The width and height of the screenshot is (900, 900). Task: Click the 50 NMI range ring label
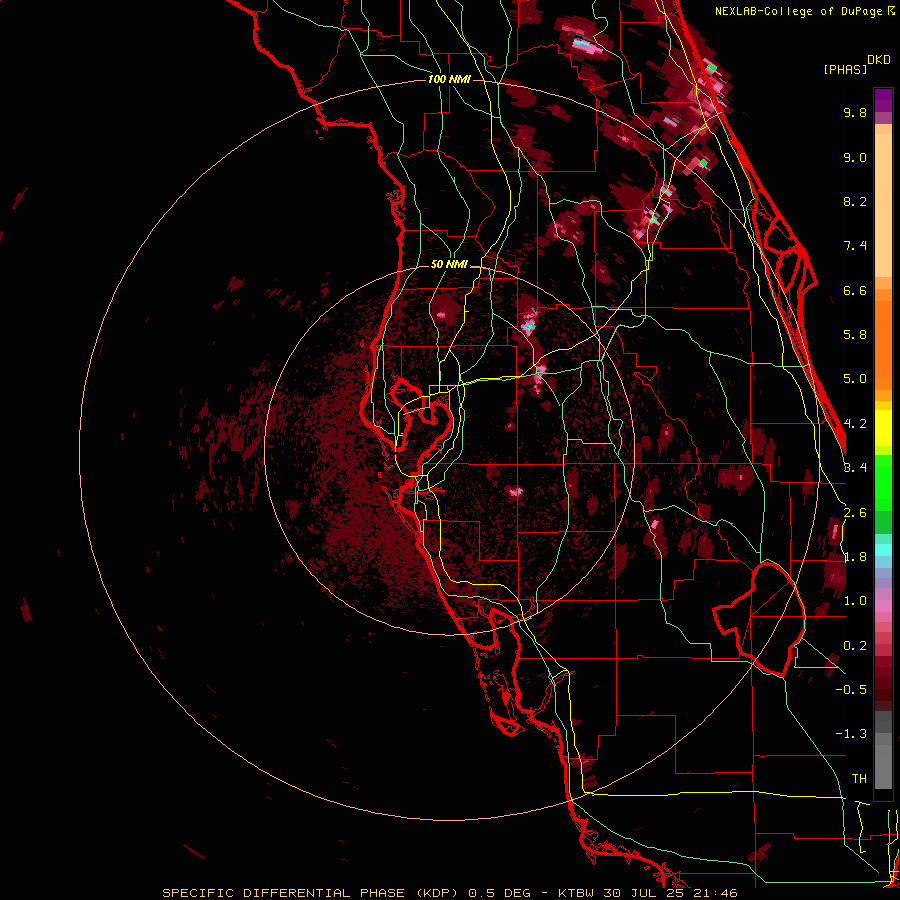pyautogui.click(x=449, y=265)
